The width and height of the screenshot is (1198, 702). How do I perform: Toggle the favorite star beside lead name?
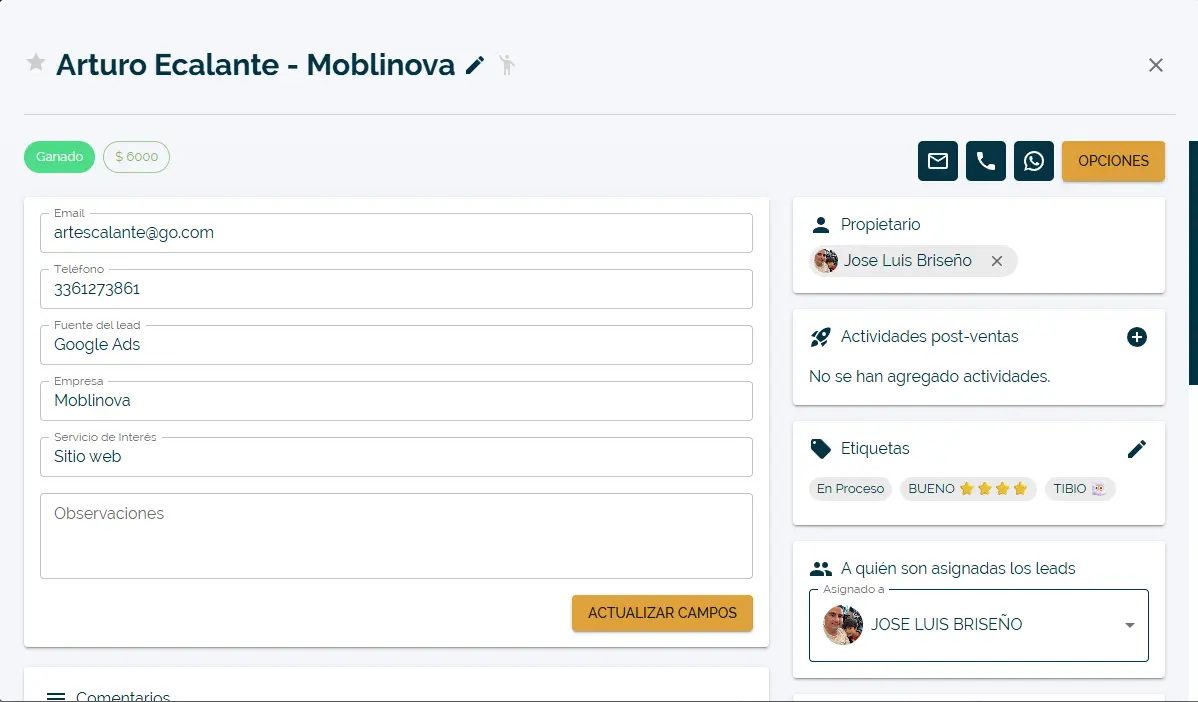(36, 64)
